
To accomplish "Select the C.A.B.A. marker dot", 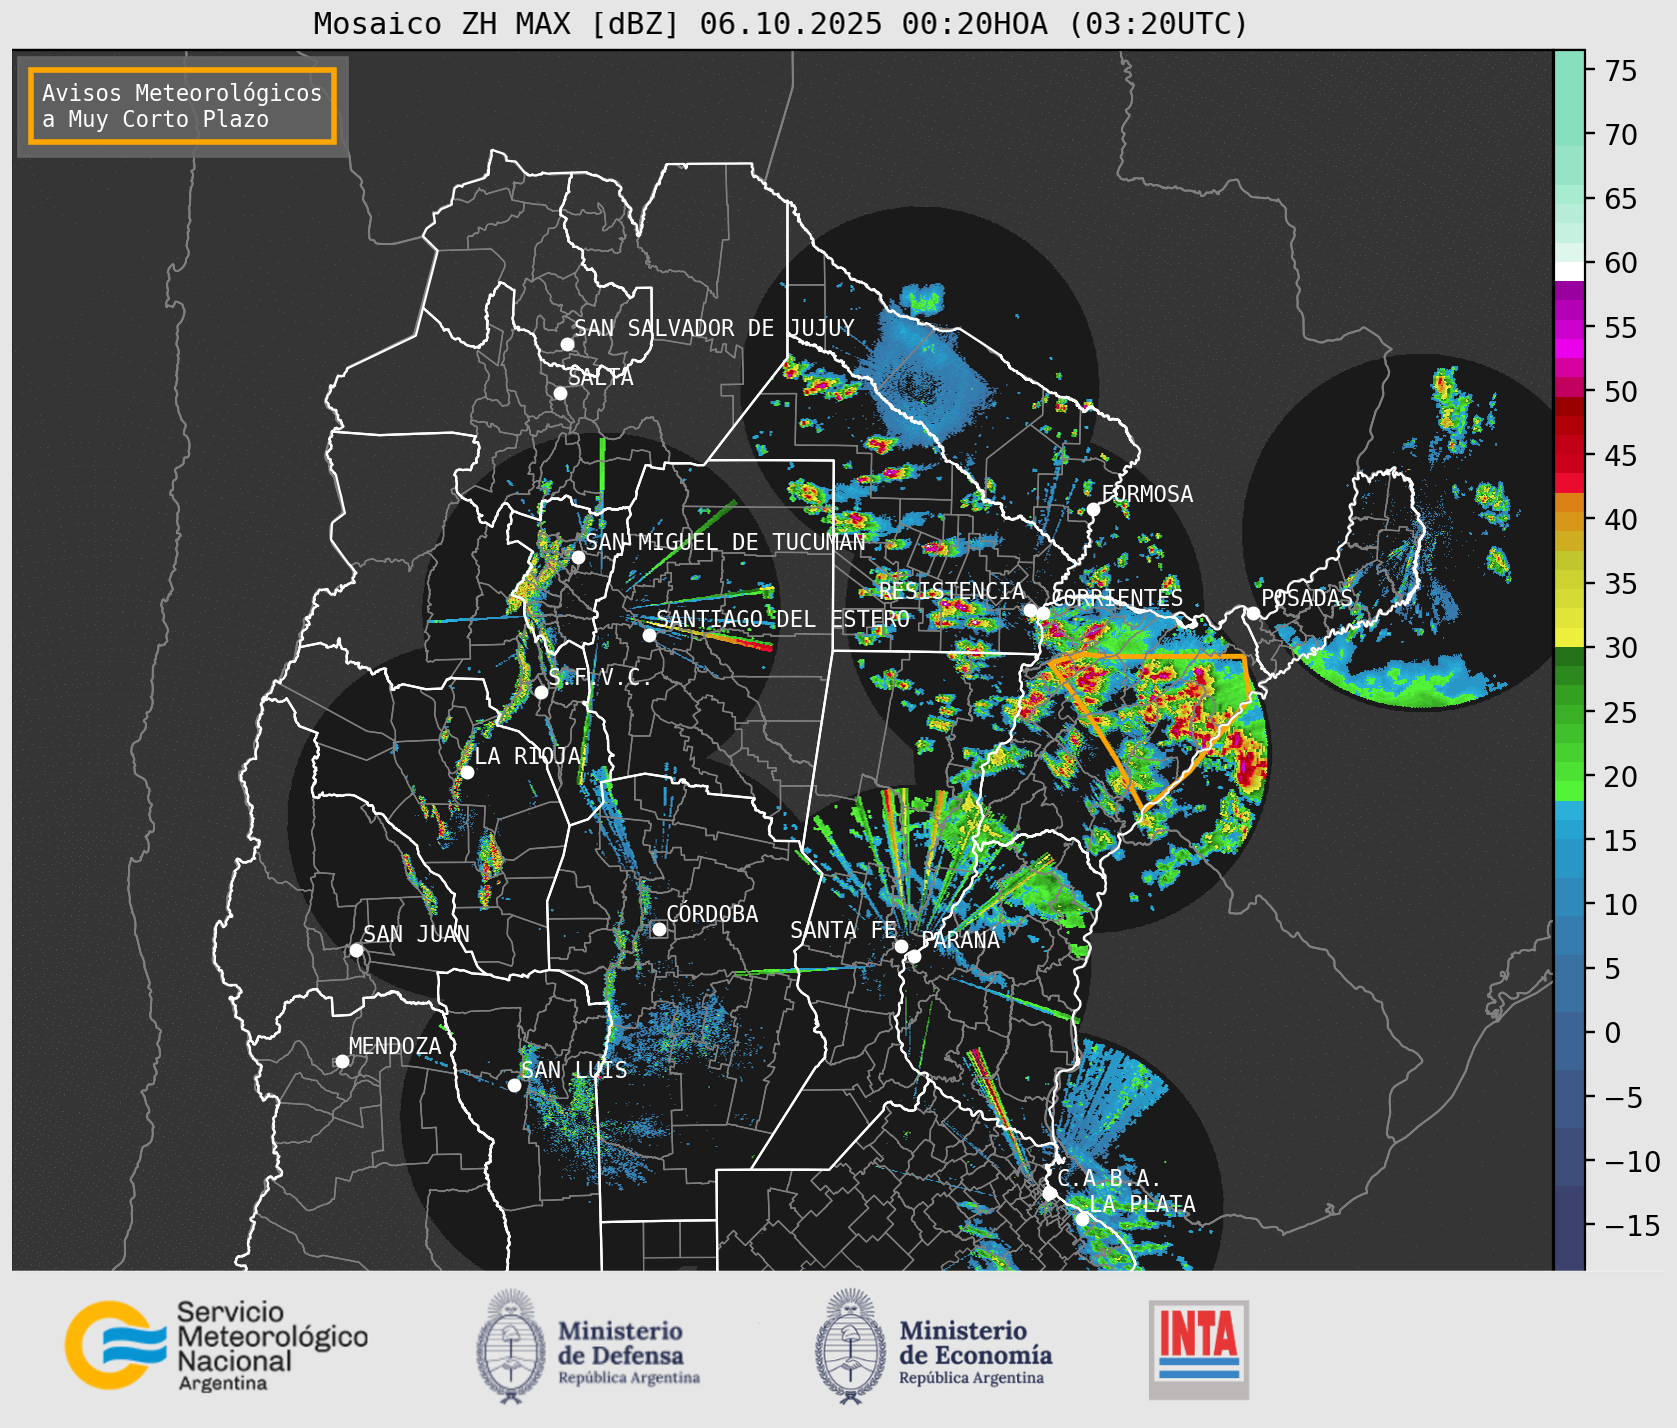I will pyautogui.click(x=1049, y=1193).
